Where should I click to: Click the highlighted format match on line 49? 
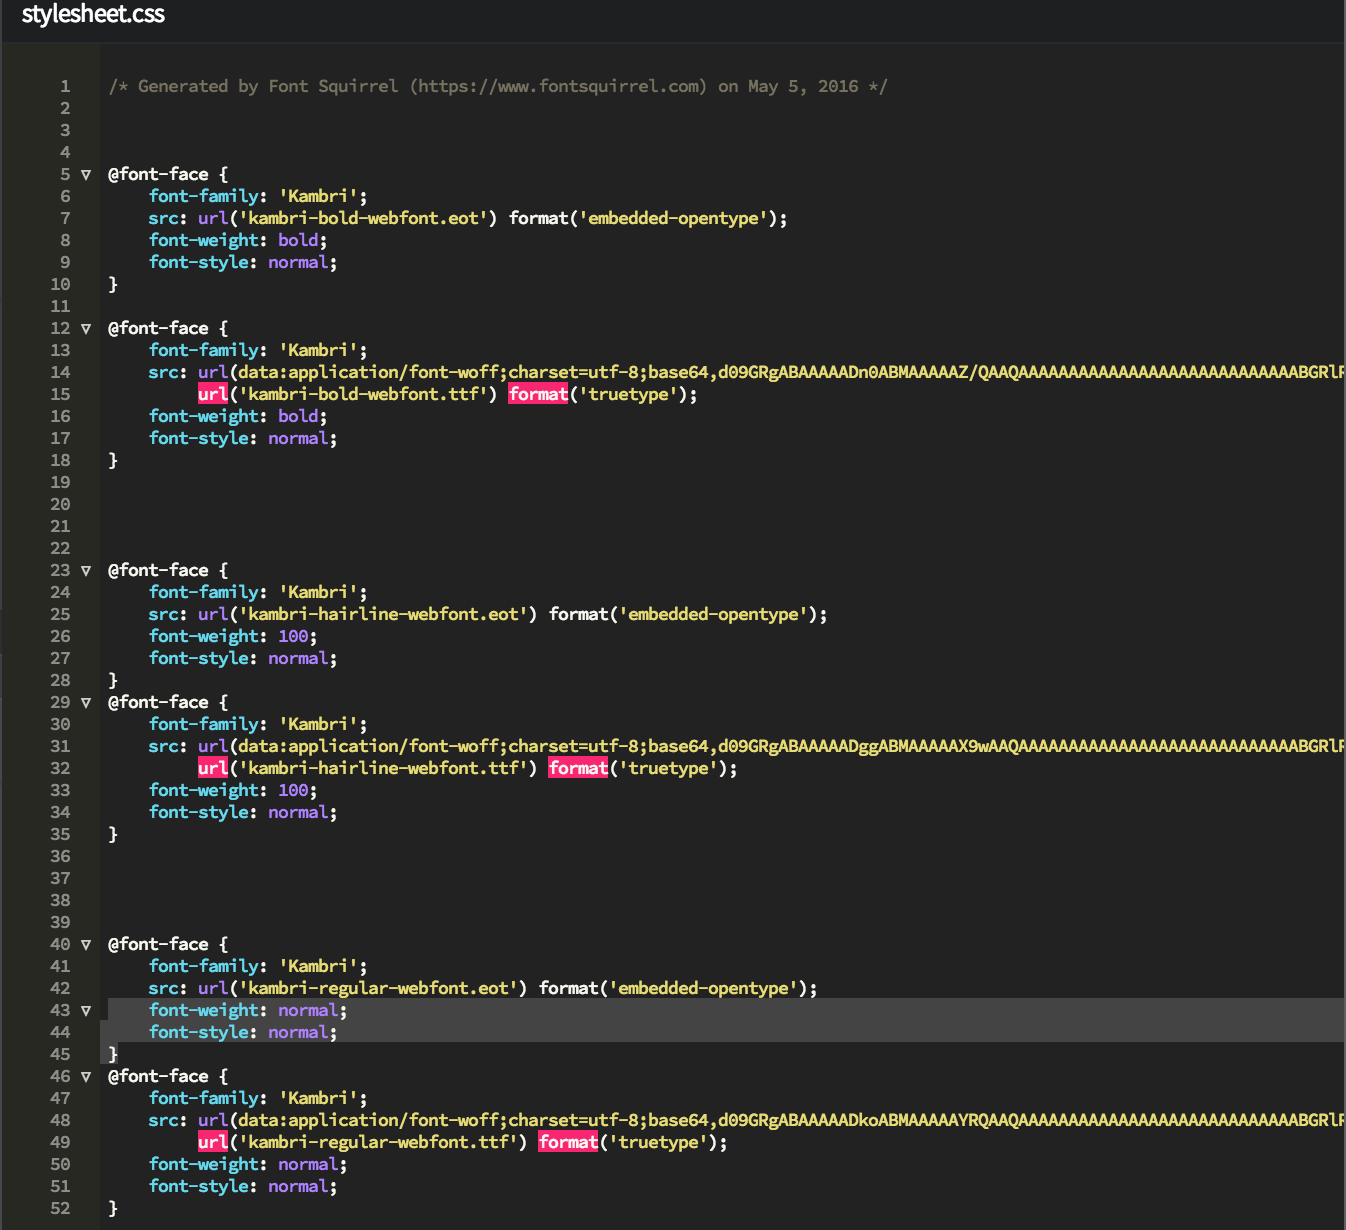click(x=567, y=1142)
